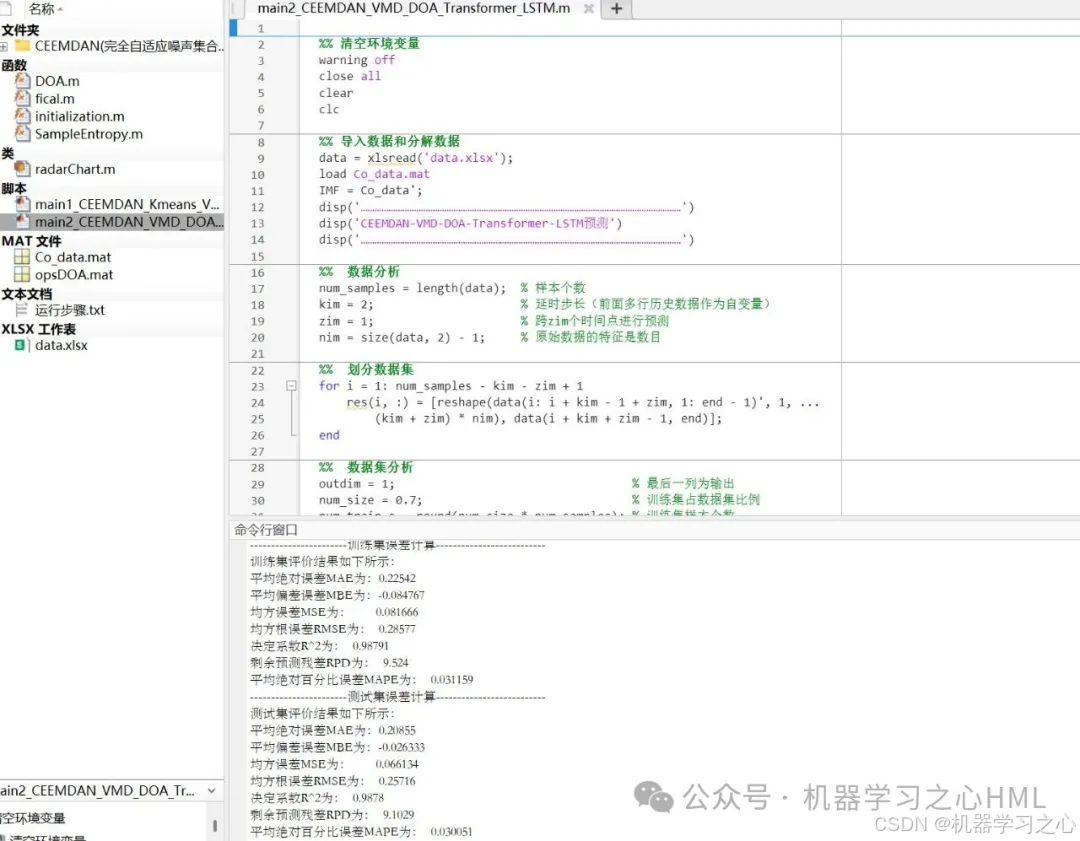The width and height of the screenshot is (1080, 841).
Task: Select main2_CEEMDAN_VMD_DOA... script name in list
Action: (x=129, y=222)
